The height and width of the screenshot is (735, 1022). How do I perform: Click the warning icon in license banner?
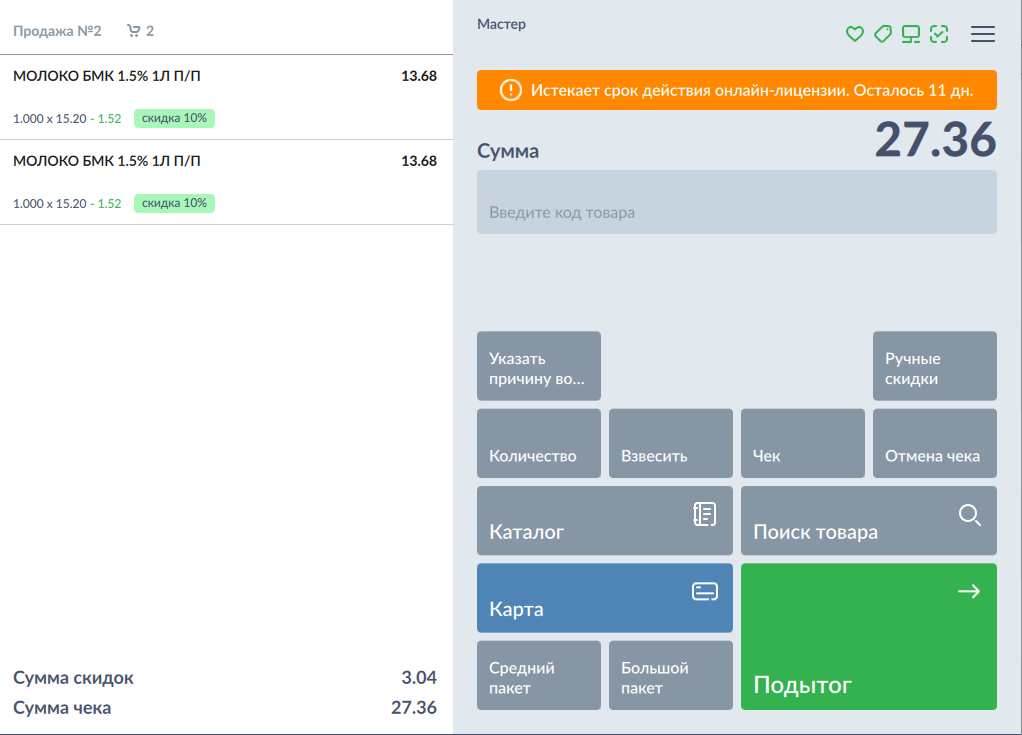pos(510,90)
